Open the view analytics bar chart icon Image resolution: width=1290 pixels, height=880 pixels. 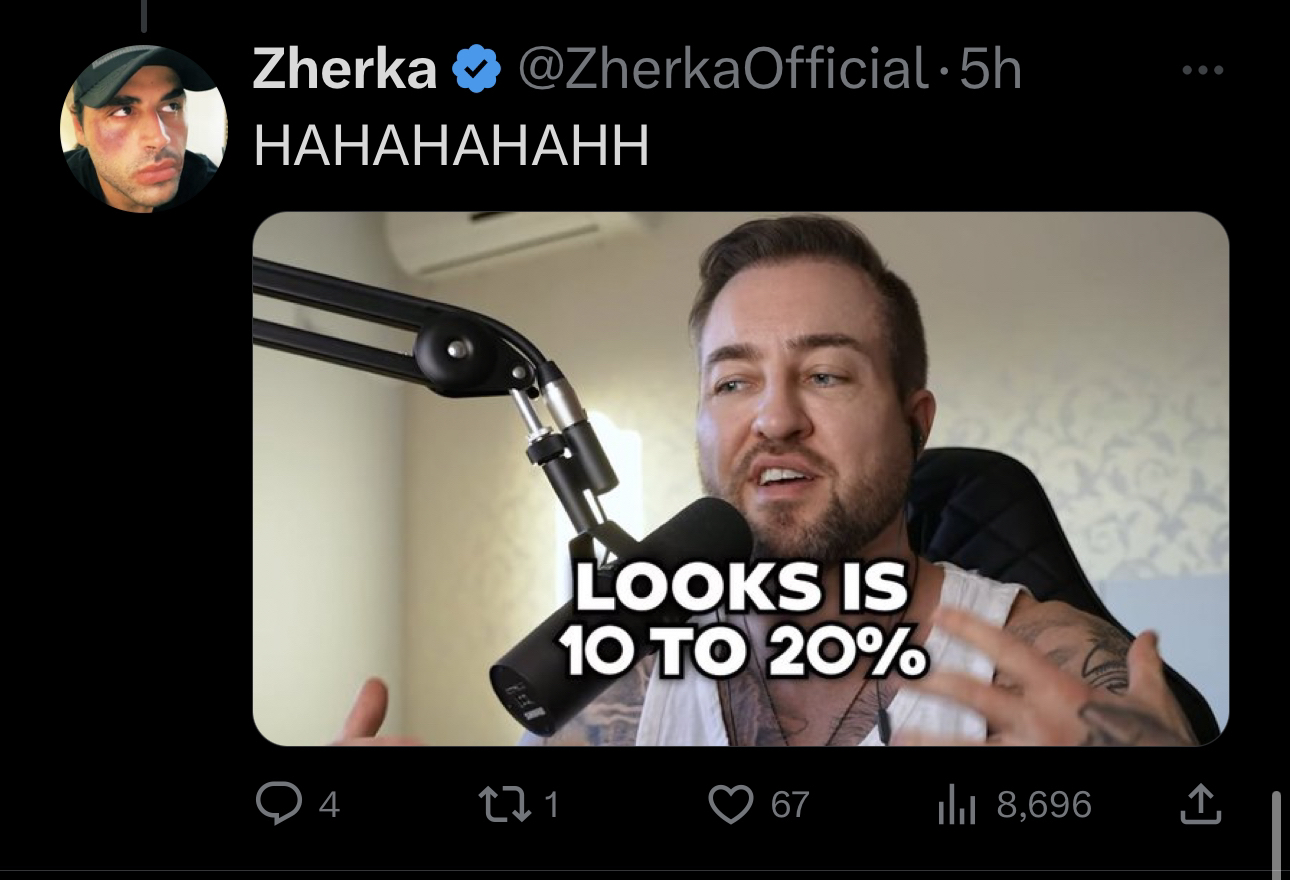coord(958,805)
